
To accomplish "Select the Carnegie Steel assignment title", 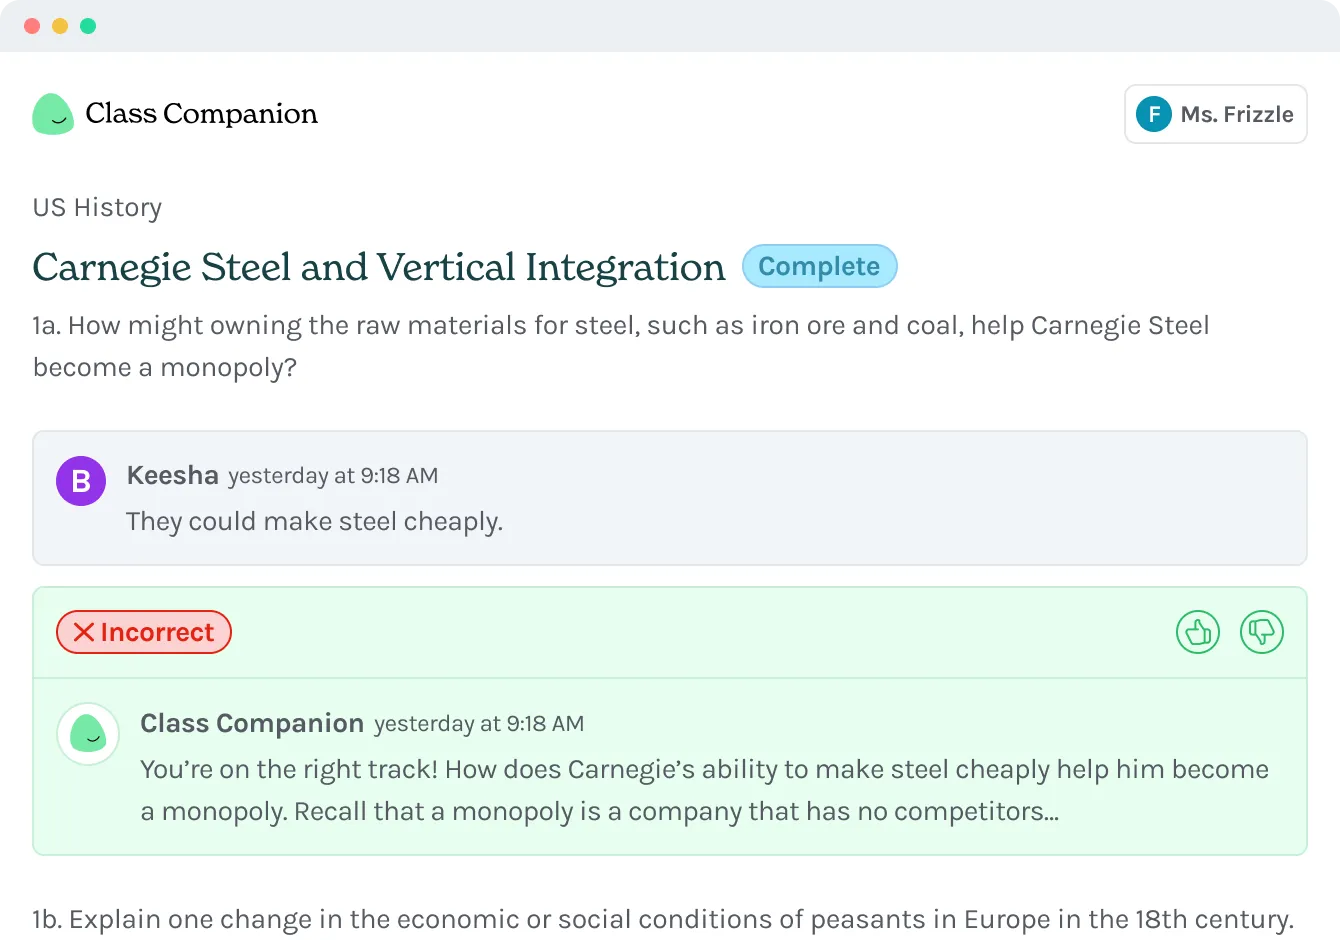I will pos(379,267).
